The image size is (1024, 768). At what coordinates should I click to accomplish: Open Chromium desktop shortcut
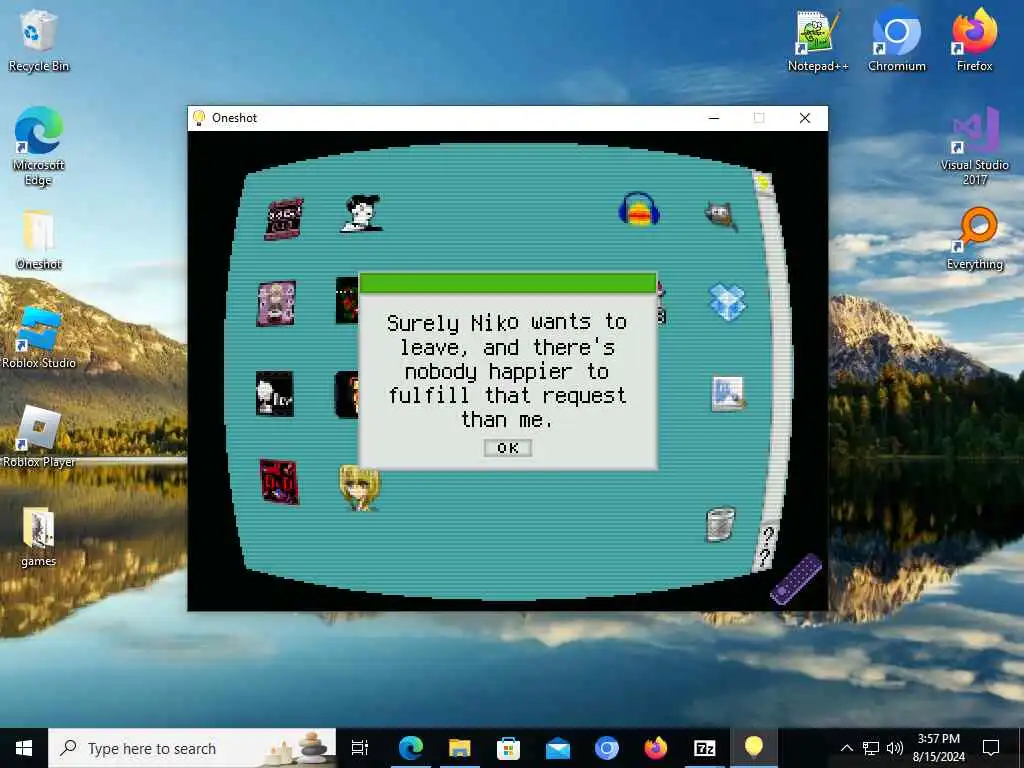897,40
